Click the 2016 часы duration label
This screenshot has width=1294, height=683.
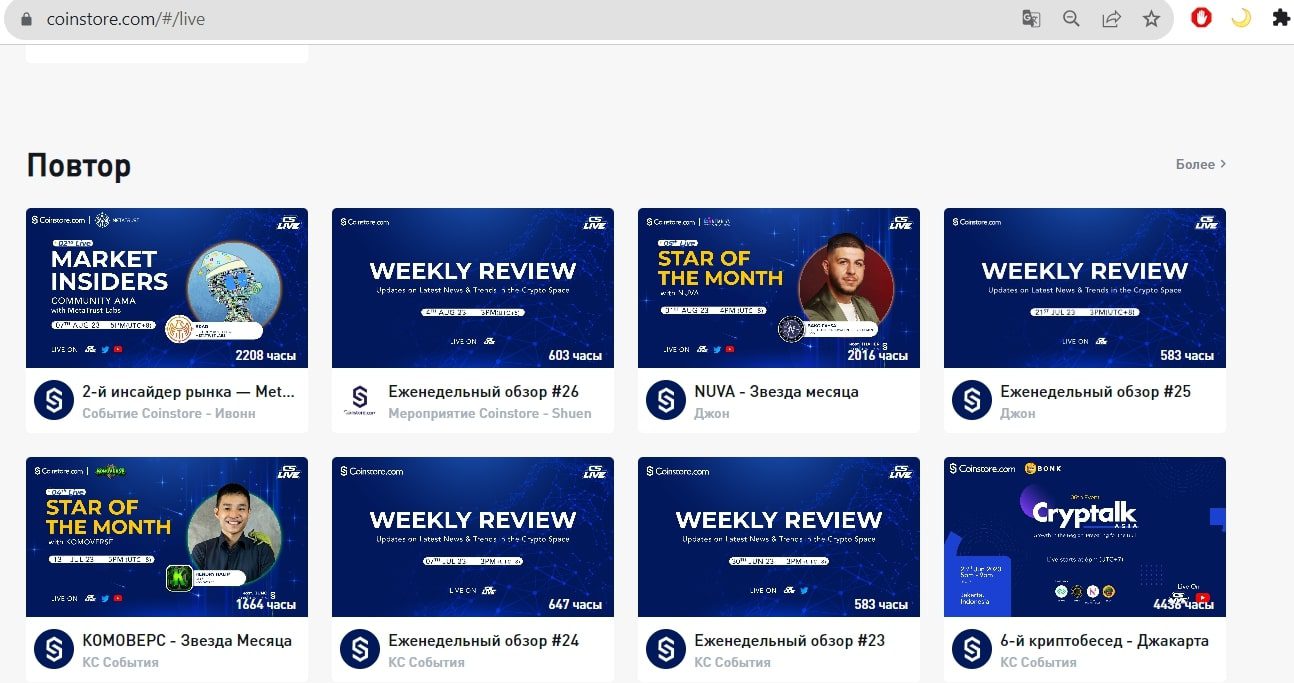click(x=878, y=355)
